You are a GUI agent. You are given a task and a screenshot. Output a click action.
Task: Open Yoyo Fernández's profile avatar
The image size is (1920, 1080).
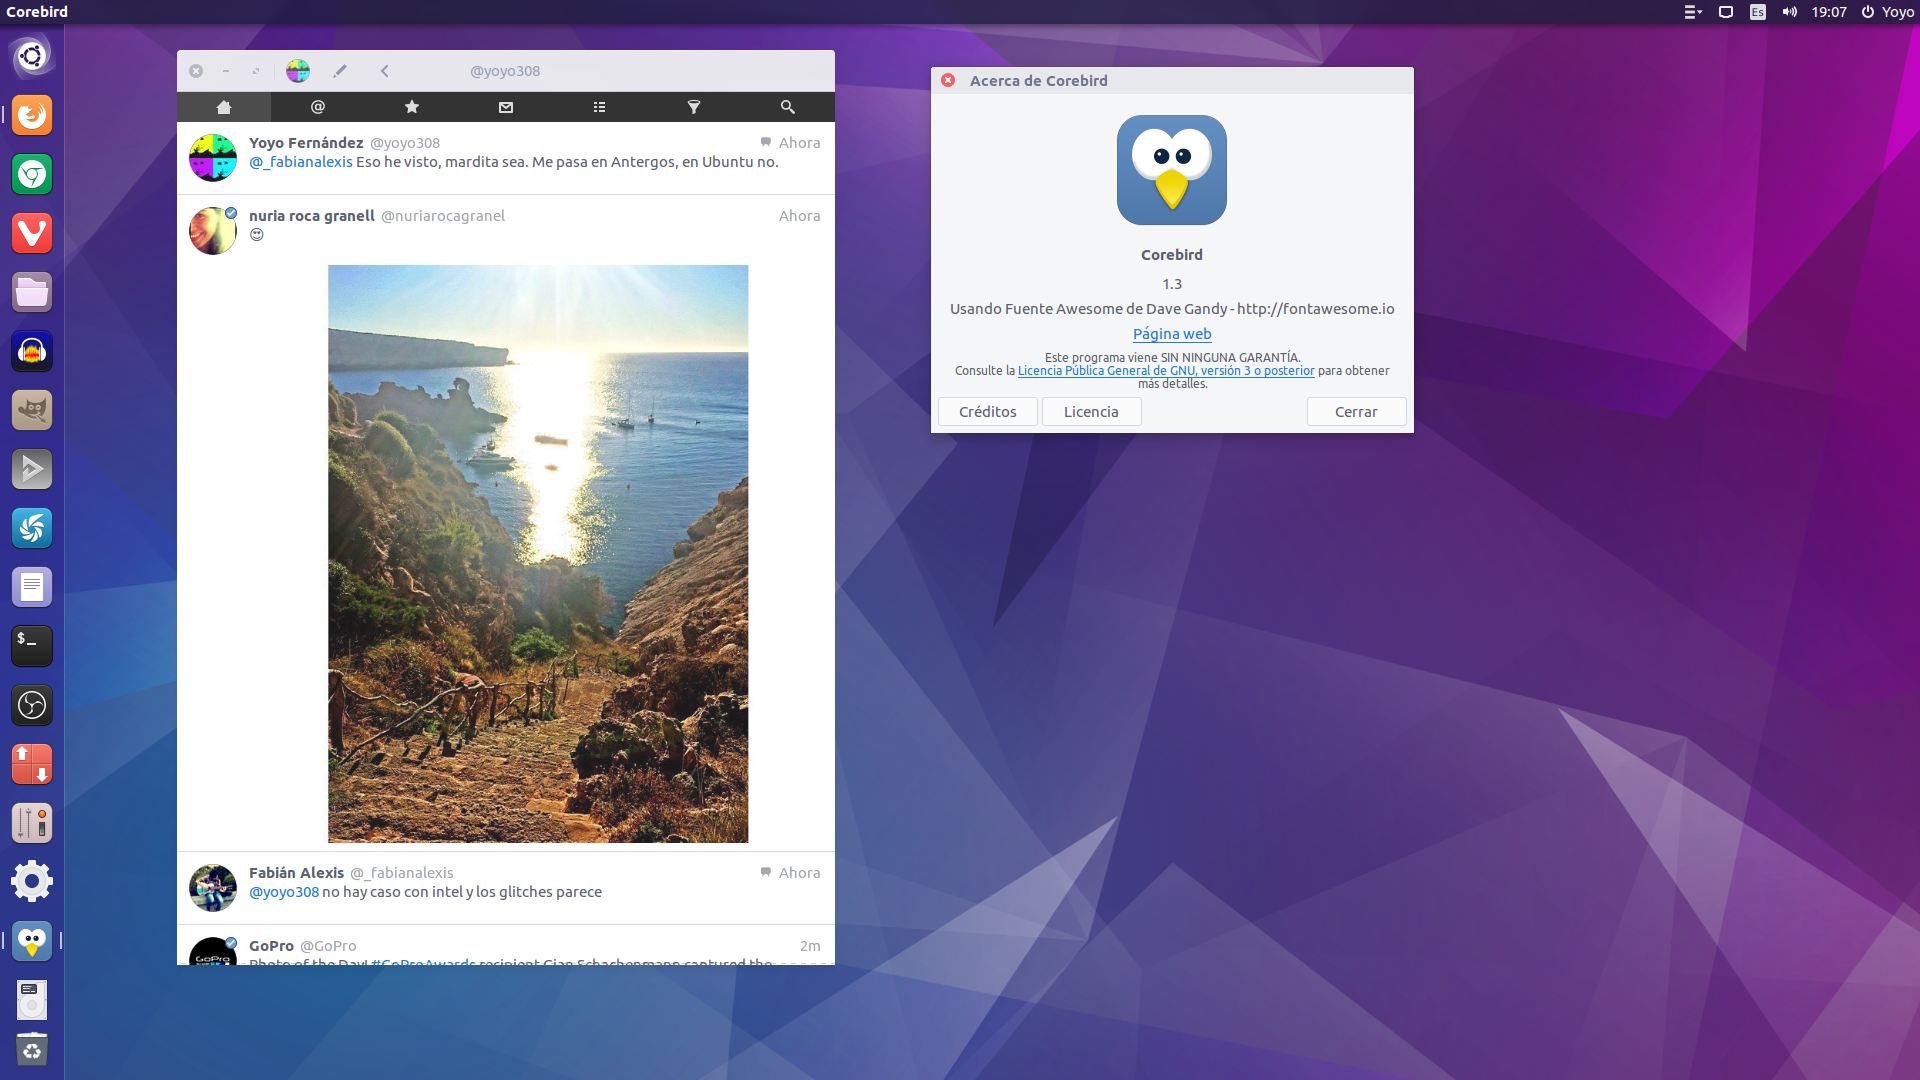pos(213,158)
